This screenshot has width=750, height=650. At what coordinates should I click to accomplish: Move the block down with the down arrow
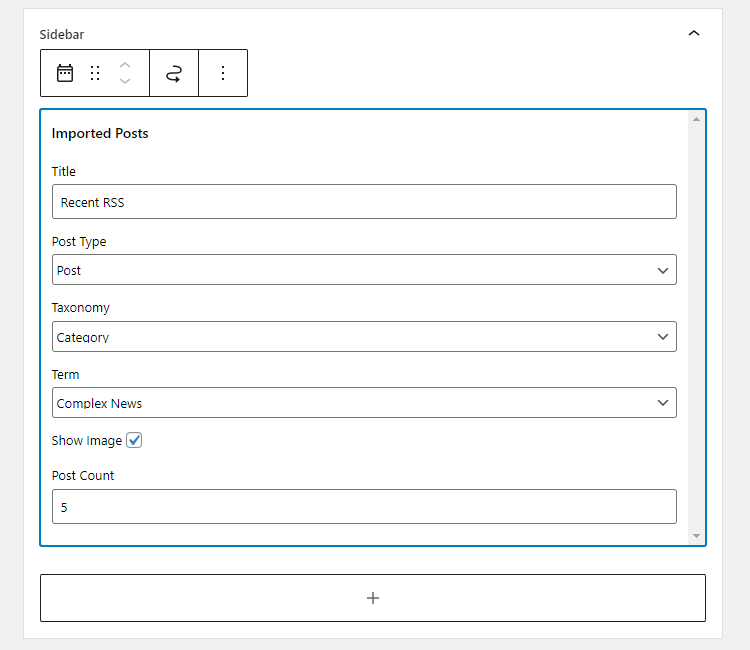125,81
